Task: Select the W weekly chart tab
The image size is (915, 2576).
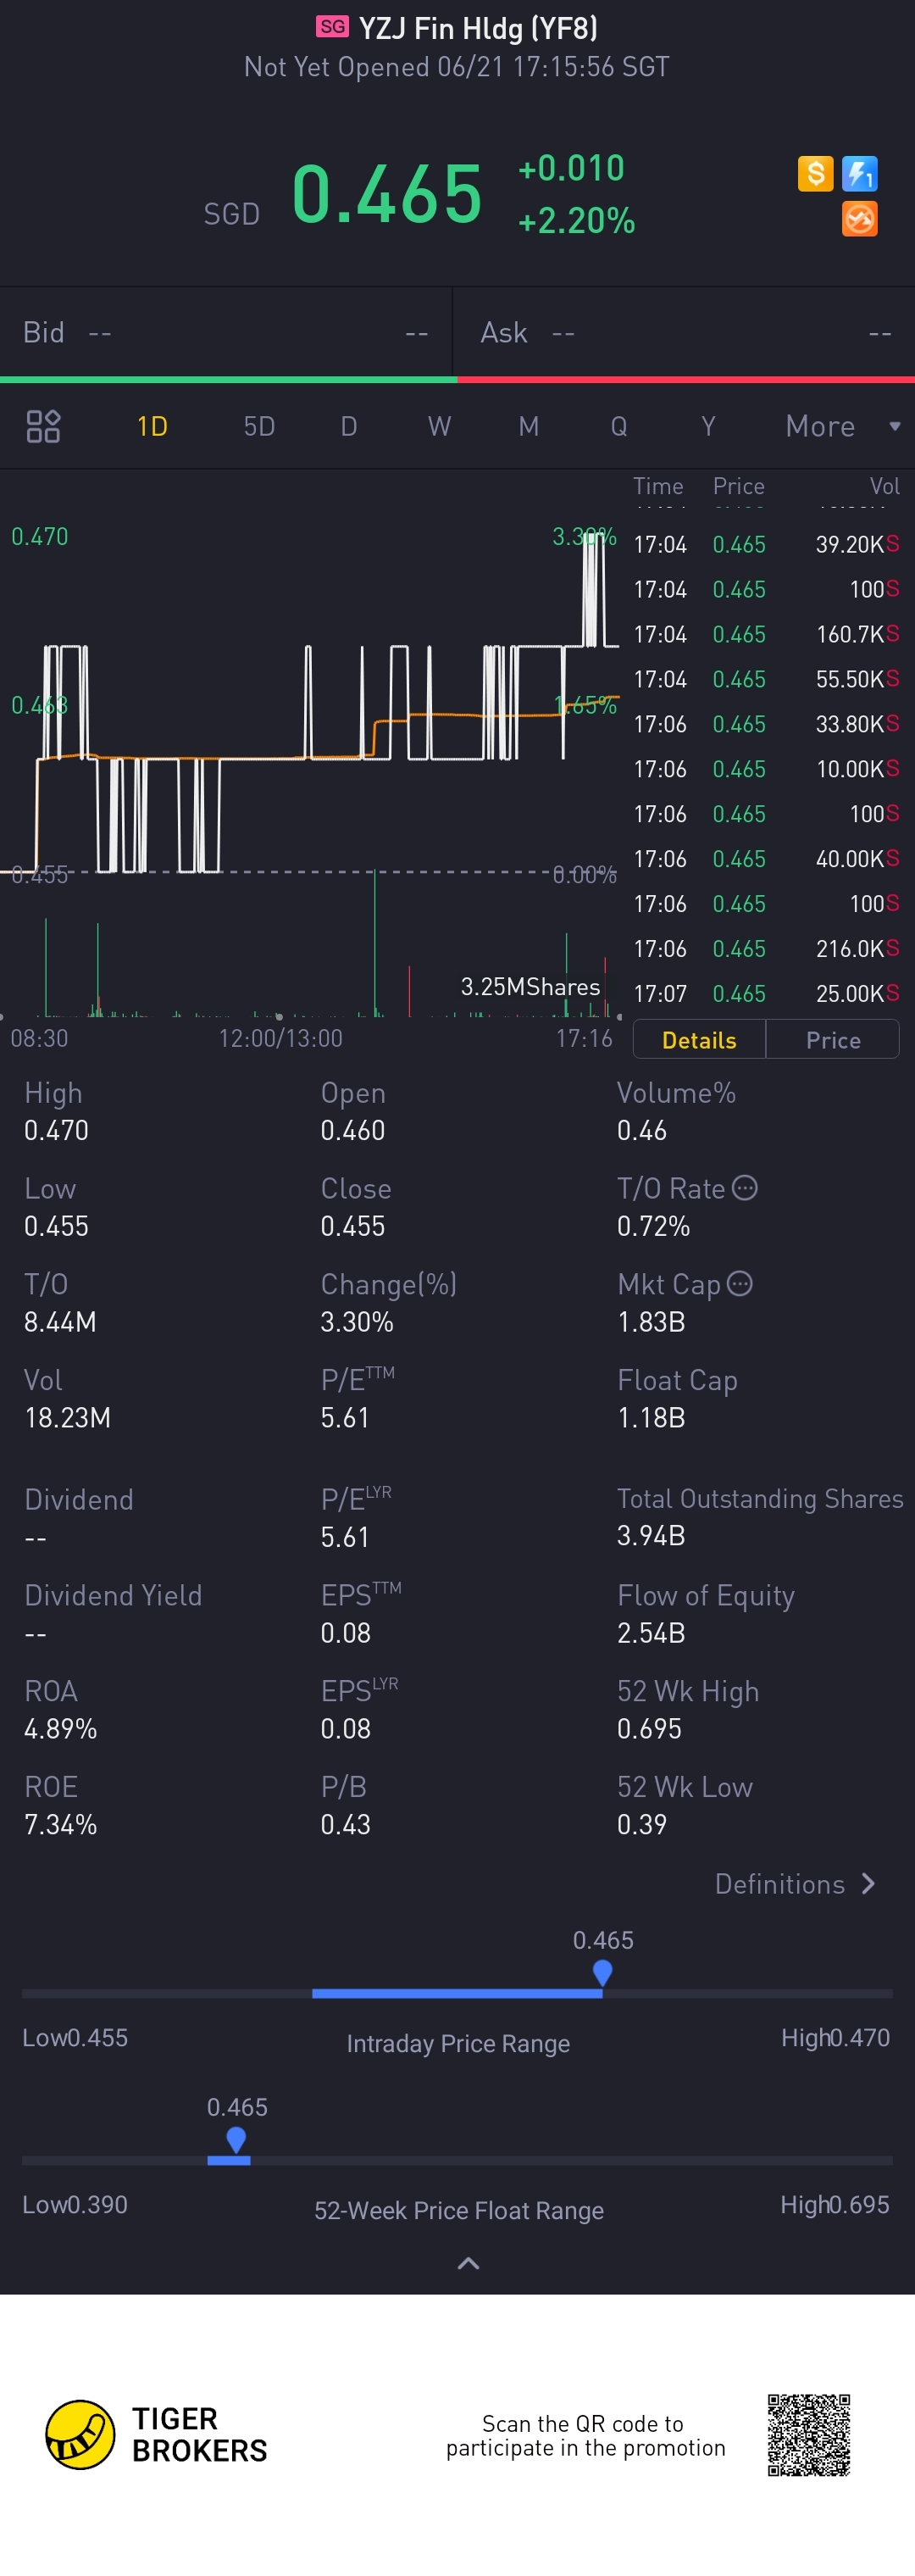Action: (x=439, y=427)
